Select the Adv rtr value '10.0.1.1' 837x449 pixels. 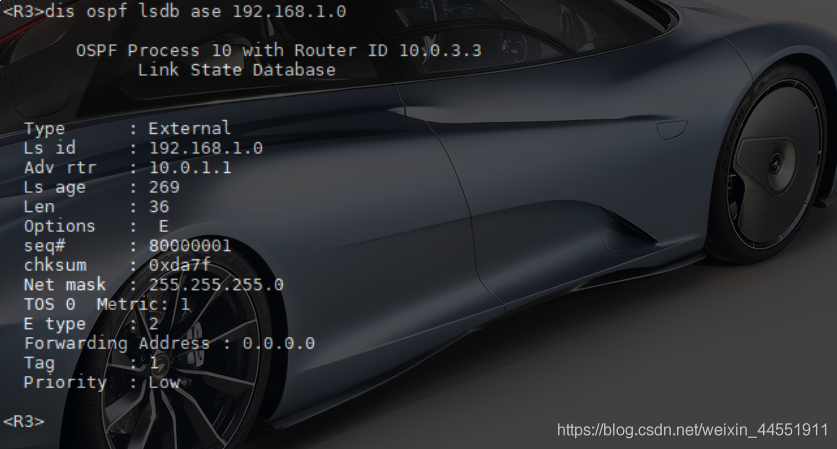tap(190, 168)
